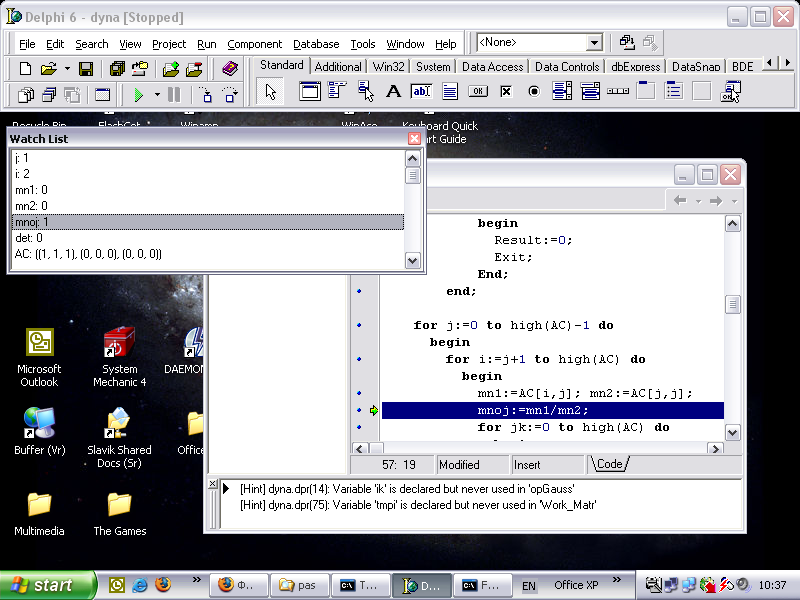Screen dimensions: 800x600
Task: Expand the <None> desktop layout combo box
Action: pyautogui.click(x=594, y=43)
